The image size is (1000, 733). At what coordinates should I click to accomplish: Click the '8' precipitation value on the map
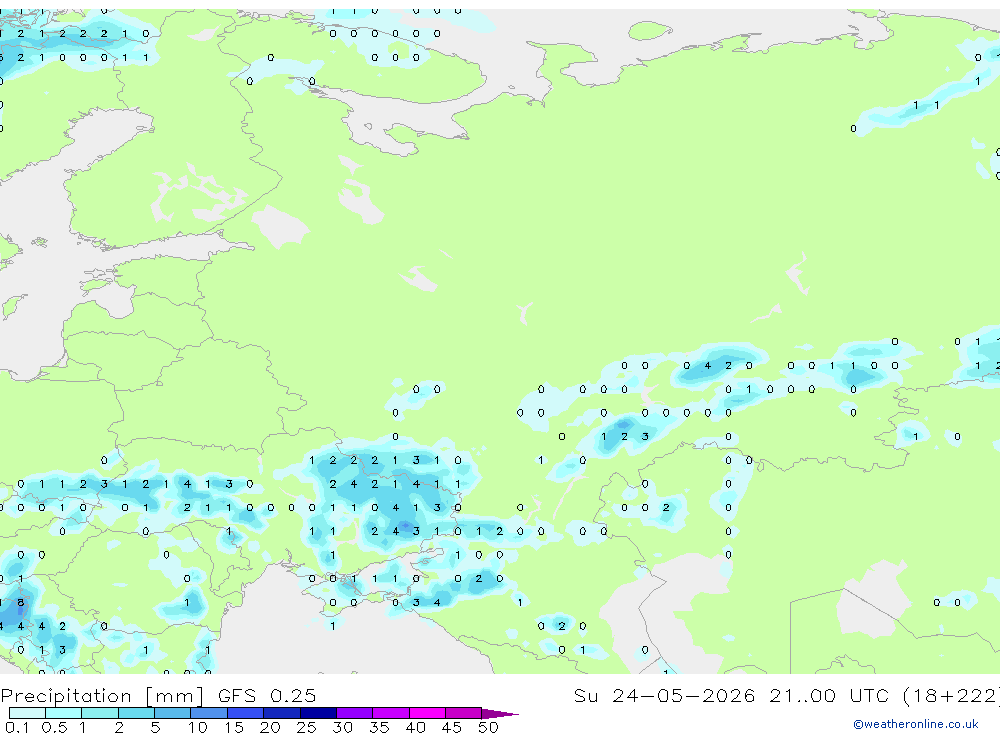tap(21, 602)
